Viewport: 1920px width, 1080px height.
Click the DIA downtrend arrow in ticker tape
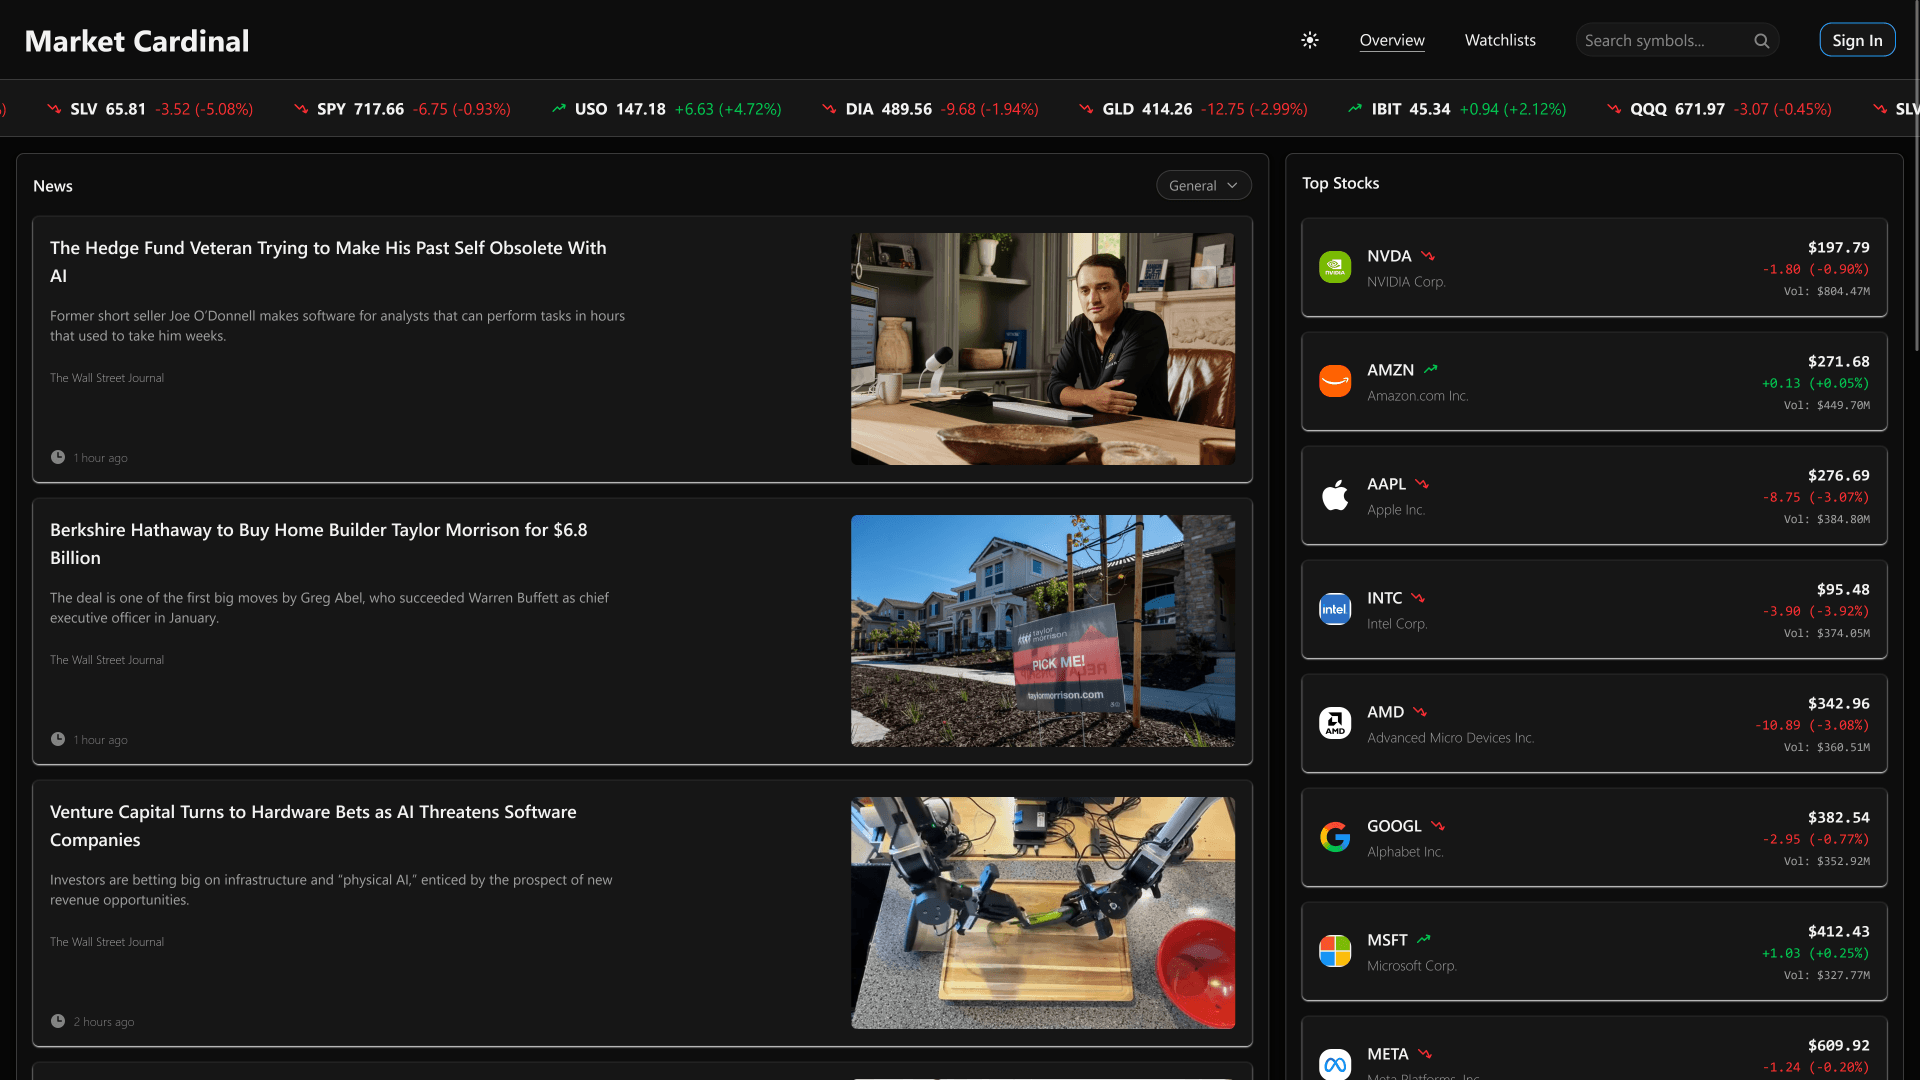829,109
